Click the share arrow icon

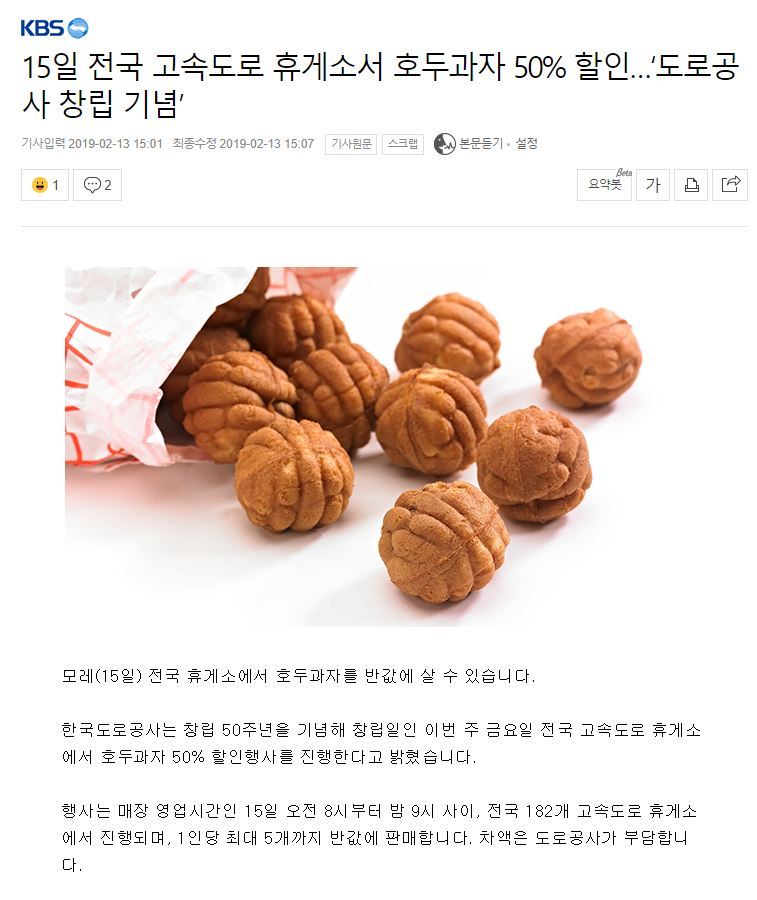click(730, 185)
